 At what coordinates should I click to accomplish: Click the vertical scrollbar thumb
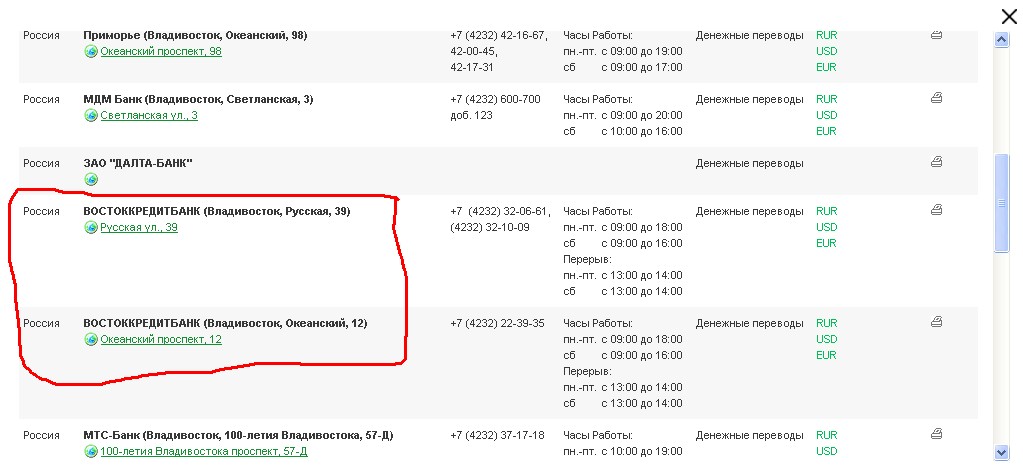click(1001, 205)
